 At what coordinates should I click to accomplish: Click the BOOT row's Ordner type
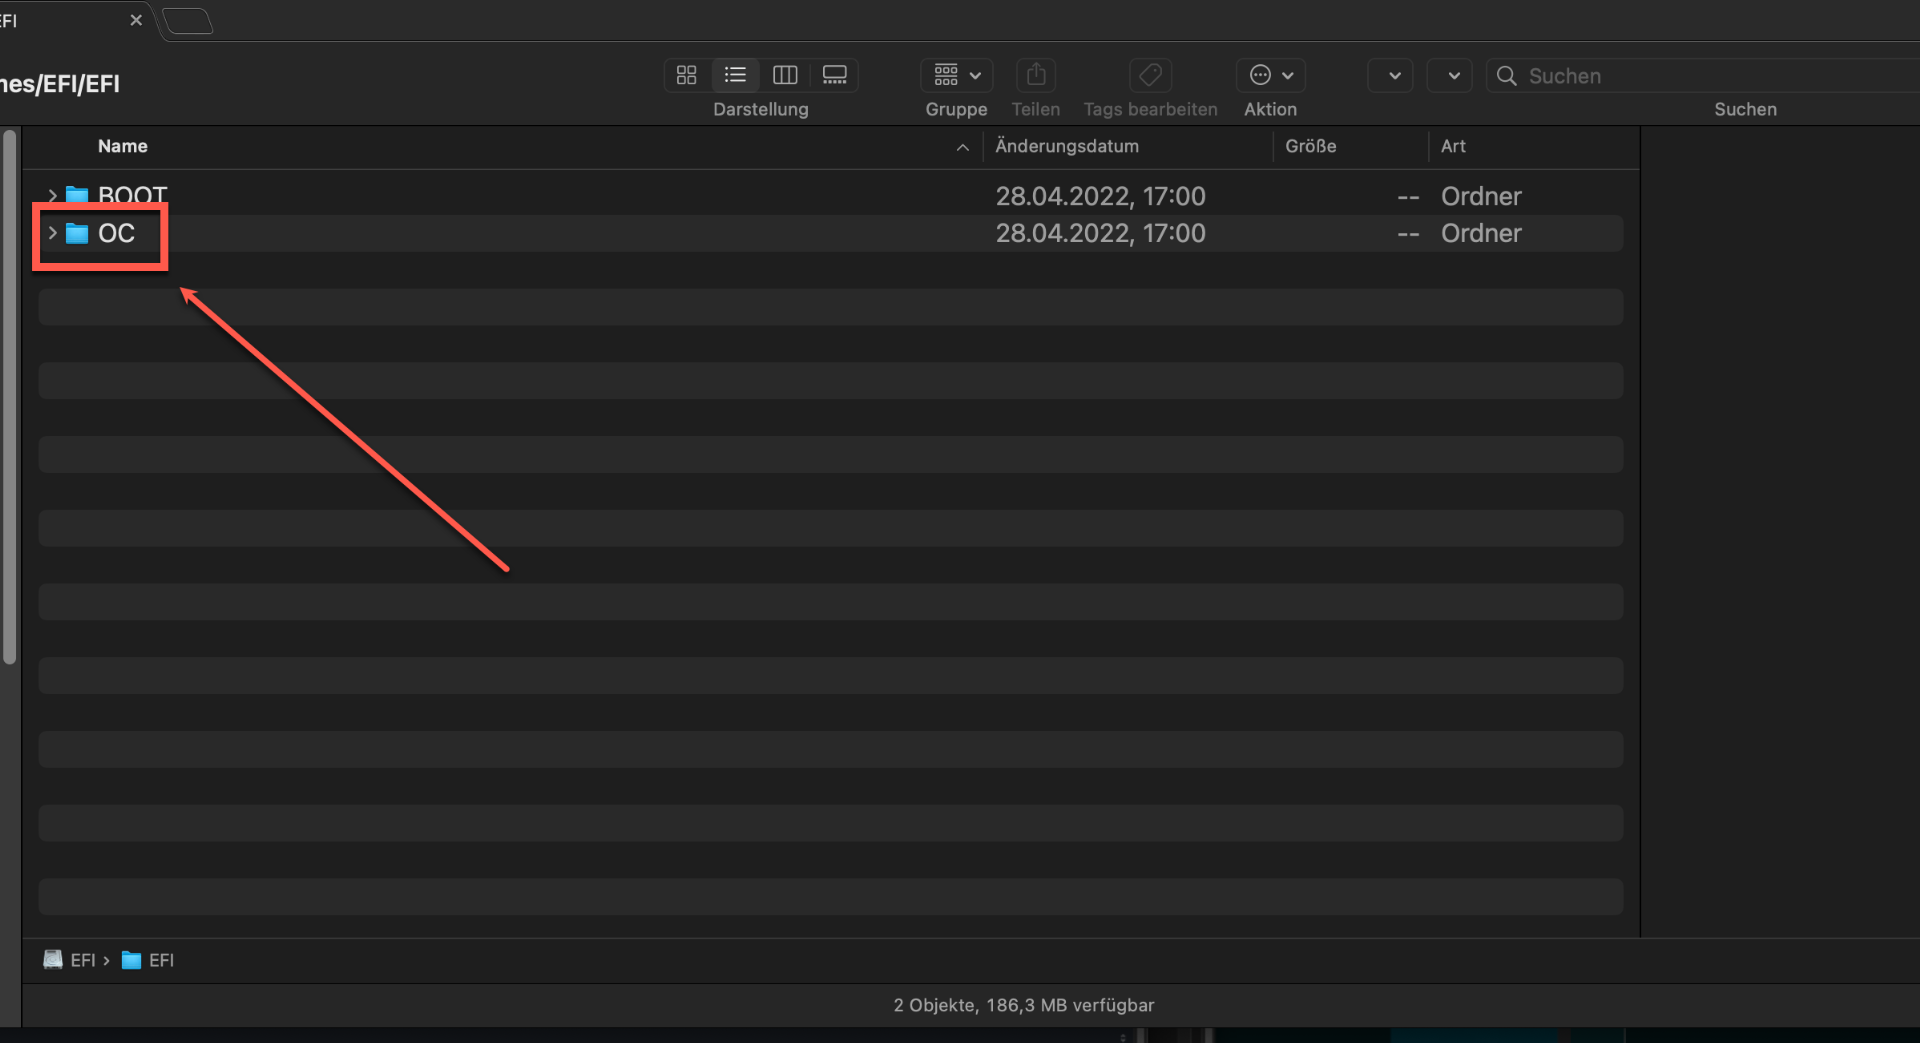1481,196
